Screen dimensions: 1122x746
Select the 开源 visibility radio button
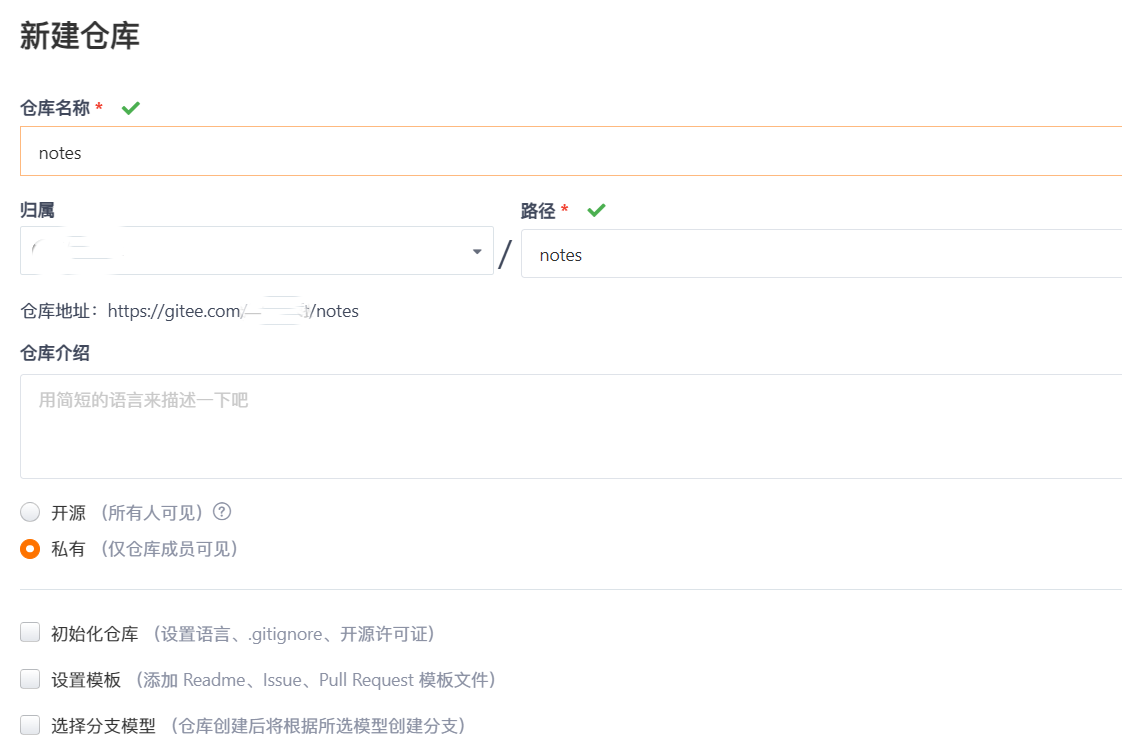[x=29, y=512]
